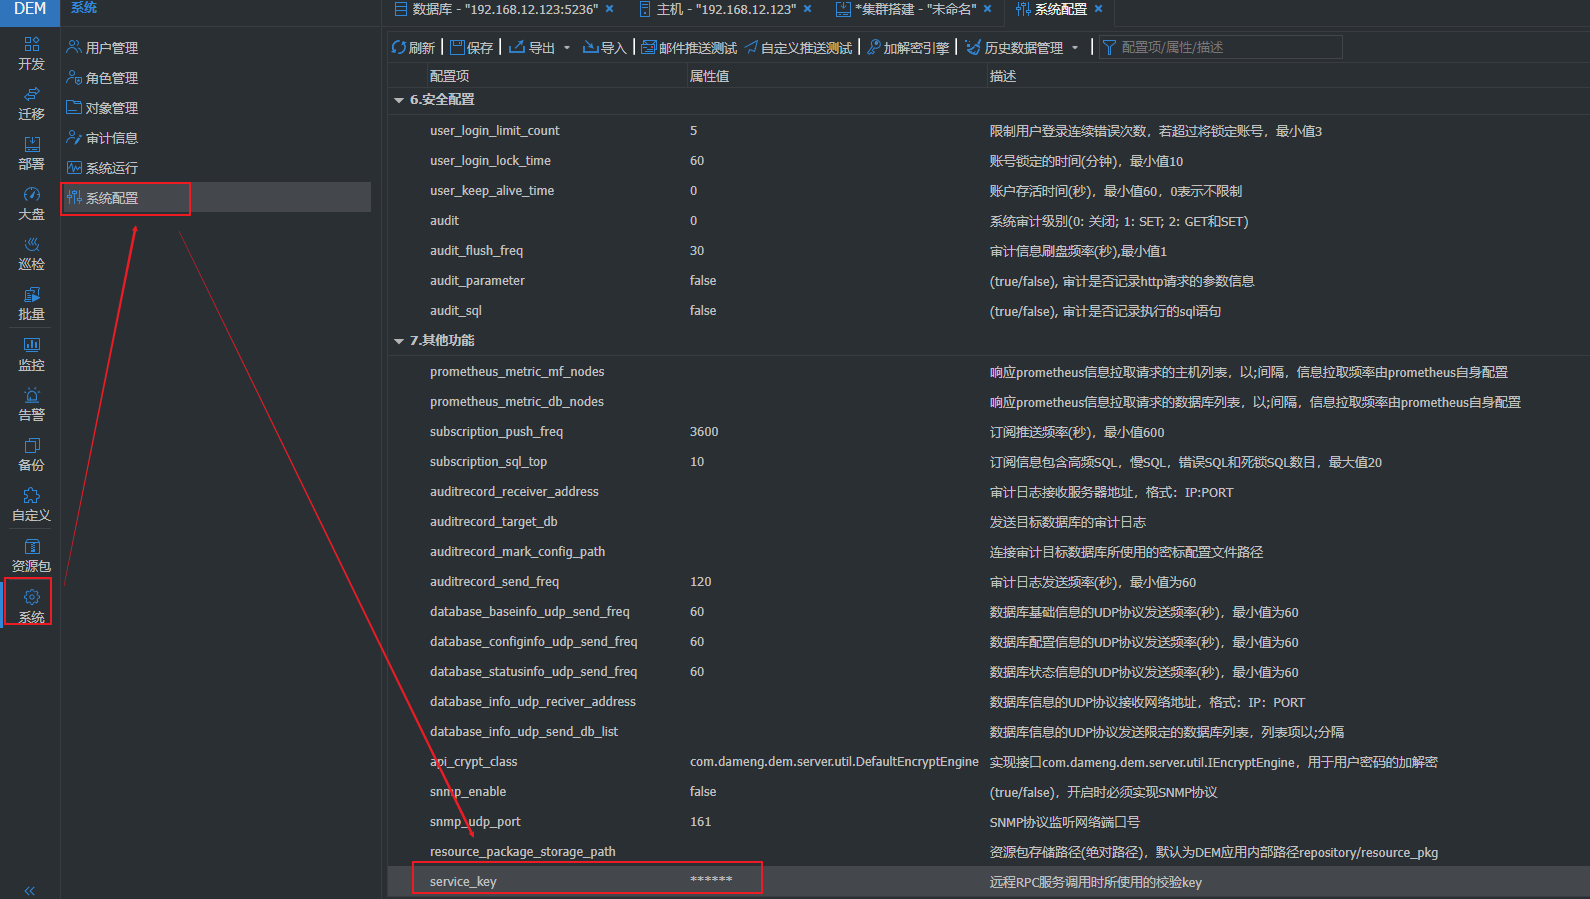Click the 保存 save toolbar button
The height and width of the screenshot is (899, 1590).
click(472, 47)
